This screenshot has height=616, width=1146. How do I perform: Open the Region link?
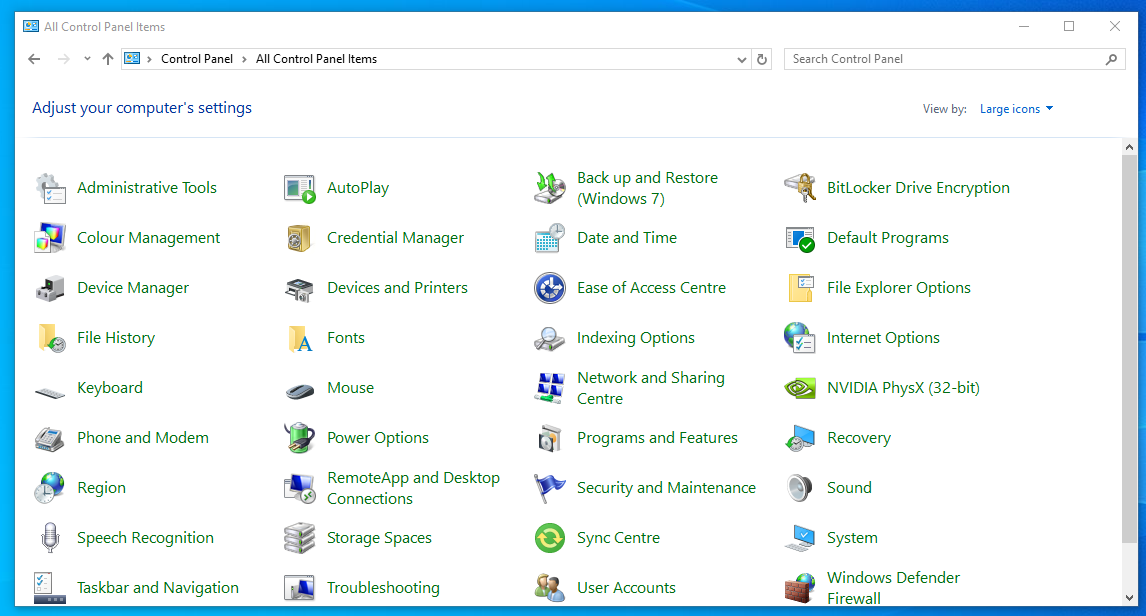(x=102, y=488)
